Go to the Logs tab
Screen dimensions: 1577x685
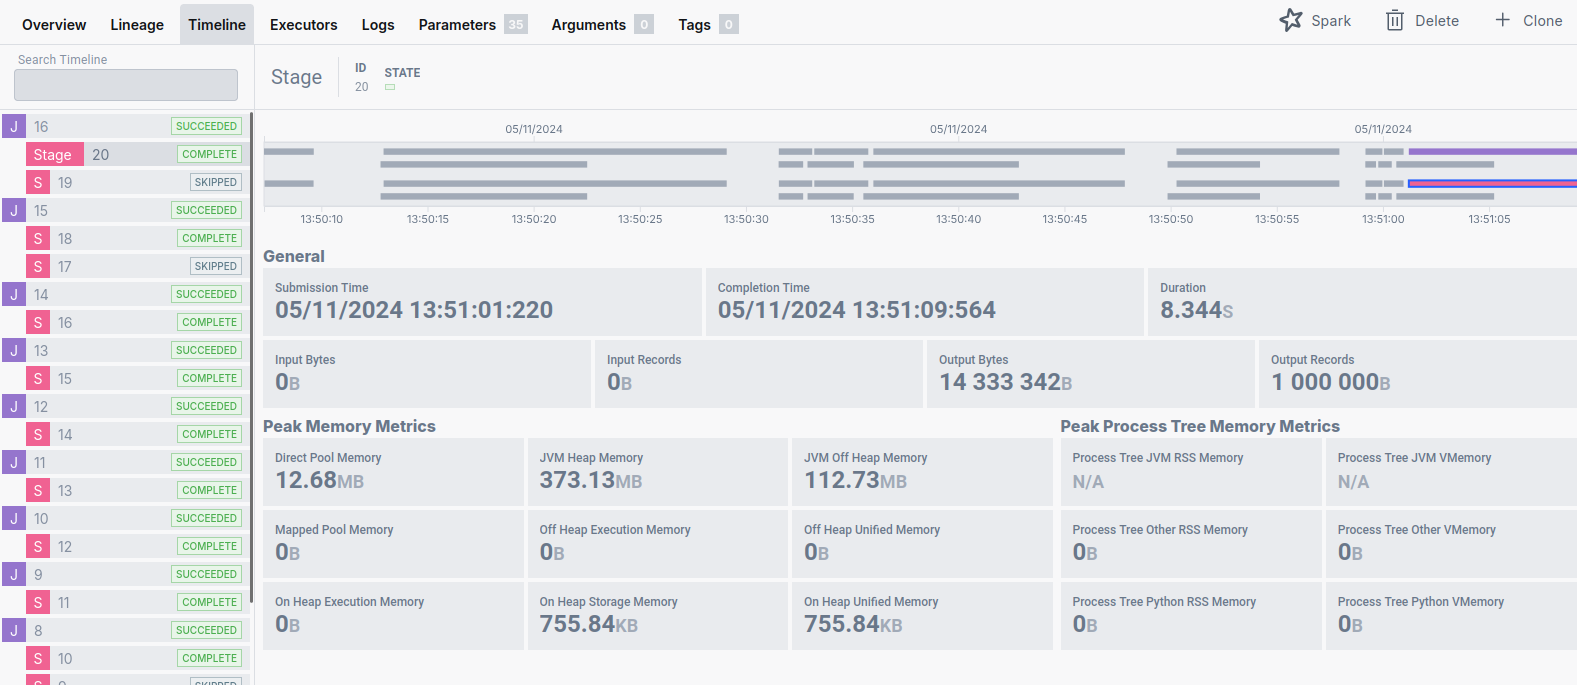click(x=378, y=25)
